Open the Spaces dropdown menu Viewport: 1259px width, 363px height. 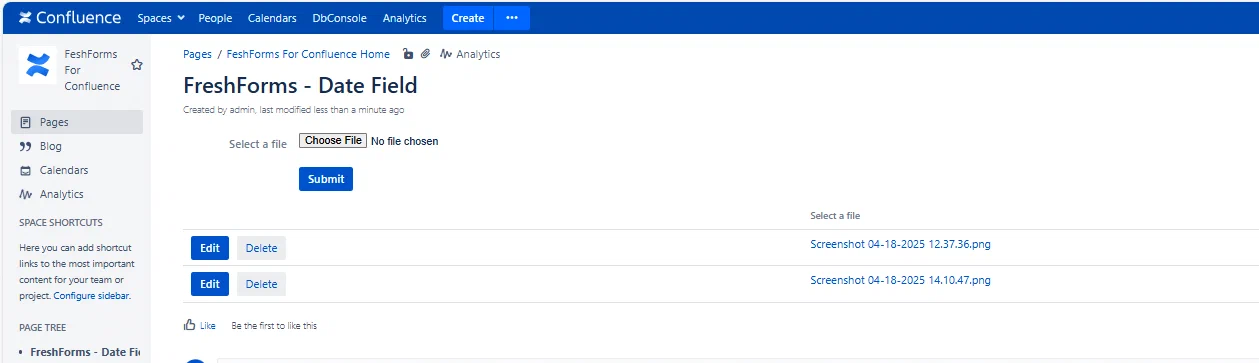tap(161, 18)
